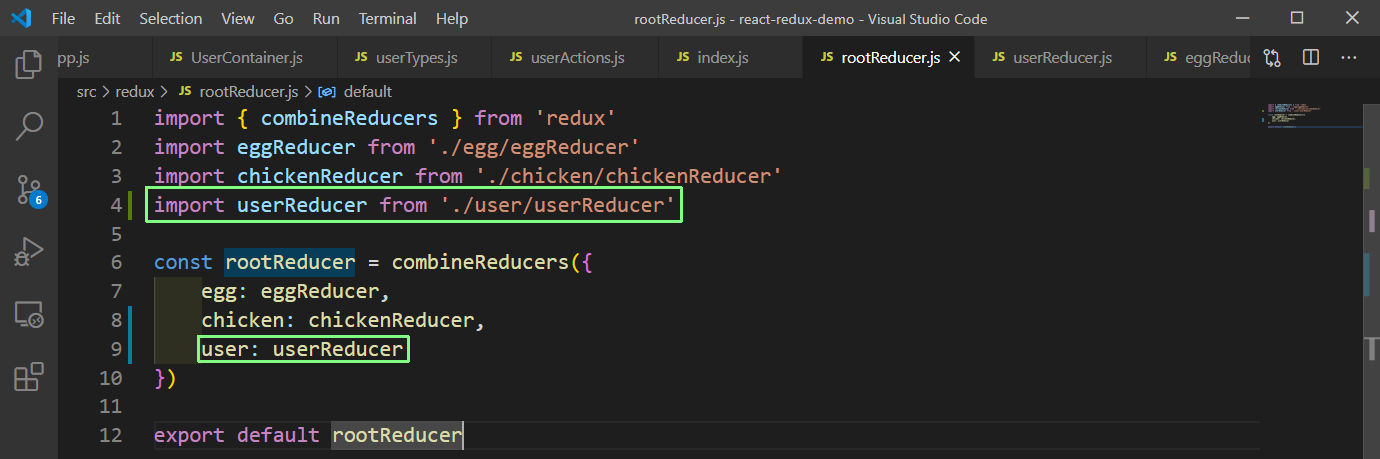Screen dimensions: 1380x459
Task: Open the Help menu
Action: (452, 19)
